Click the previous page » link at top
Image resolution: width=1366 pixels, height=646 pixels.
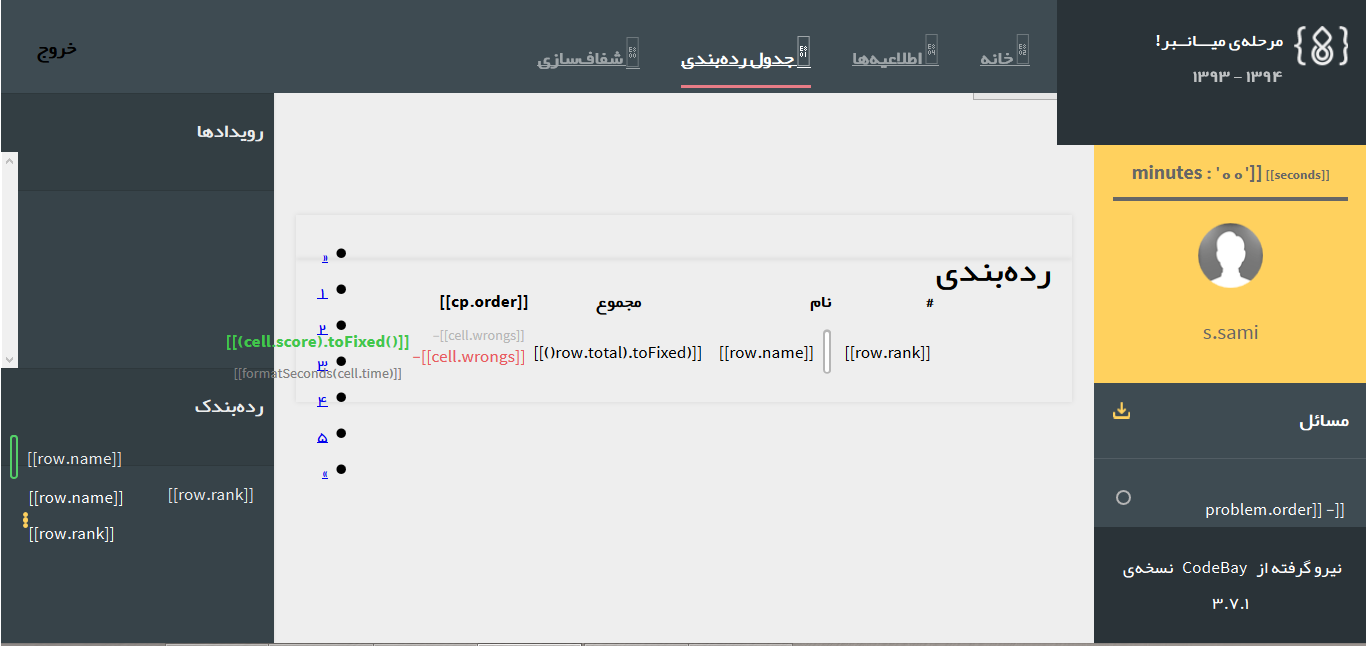[324, 257]
